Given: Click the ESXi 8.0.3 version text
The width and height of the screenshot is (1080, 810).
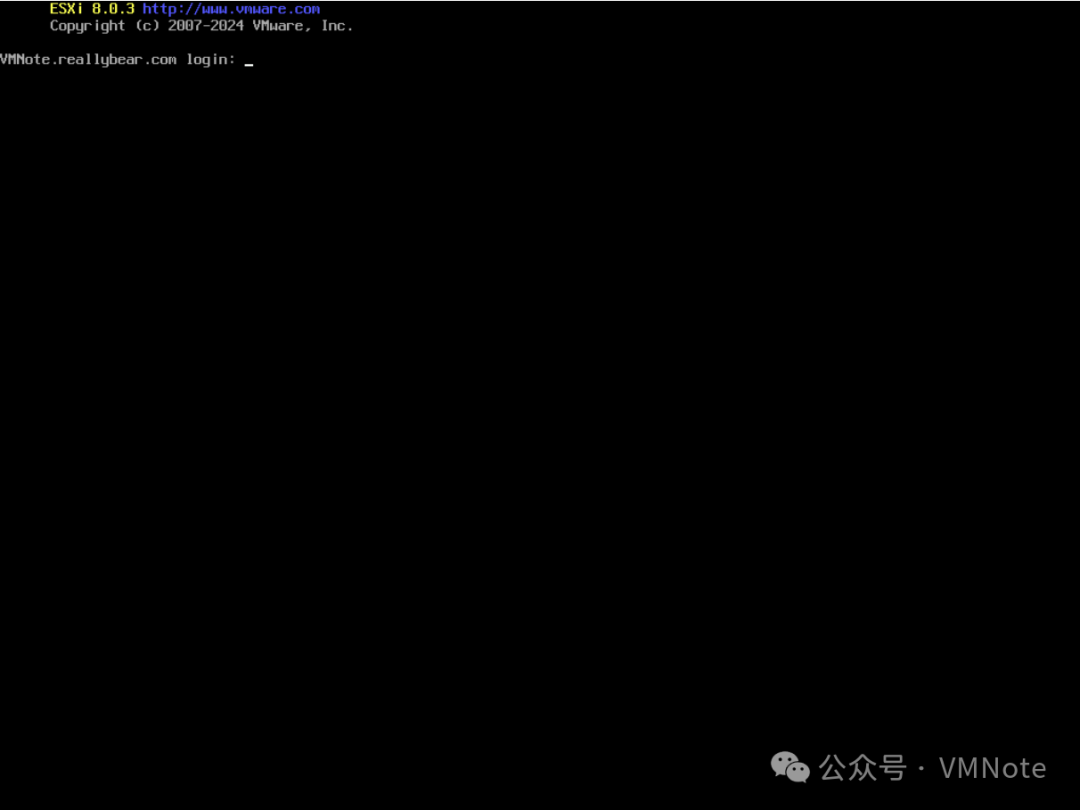Looking at the screenshot, I should tap(92, 9).
